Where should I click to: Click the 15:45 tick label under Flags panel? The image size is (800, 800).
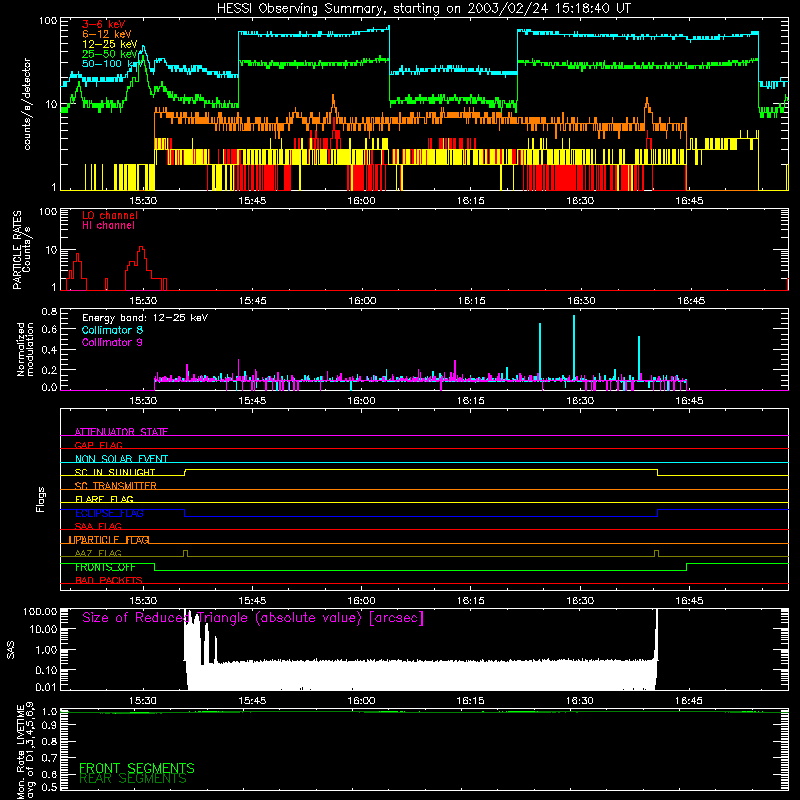coord(252,601)
